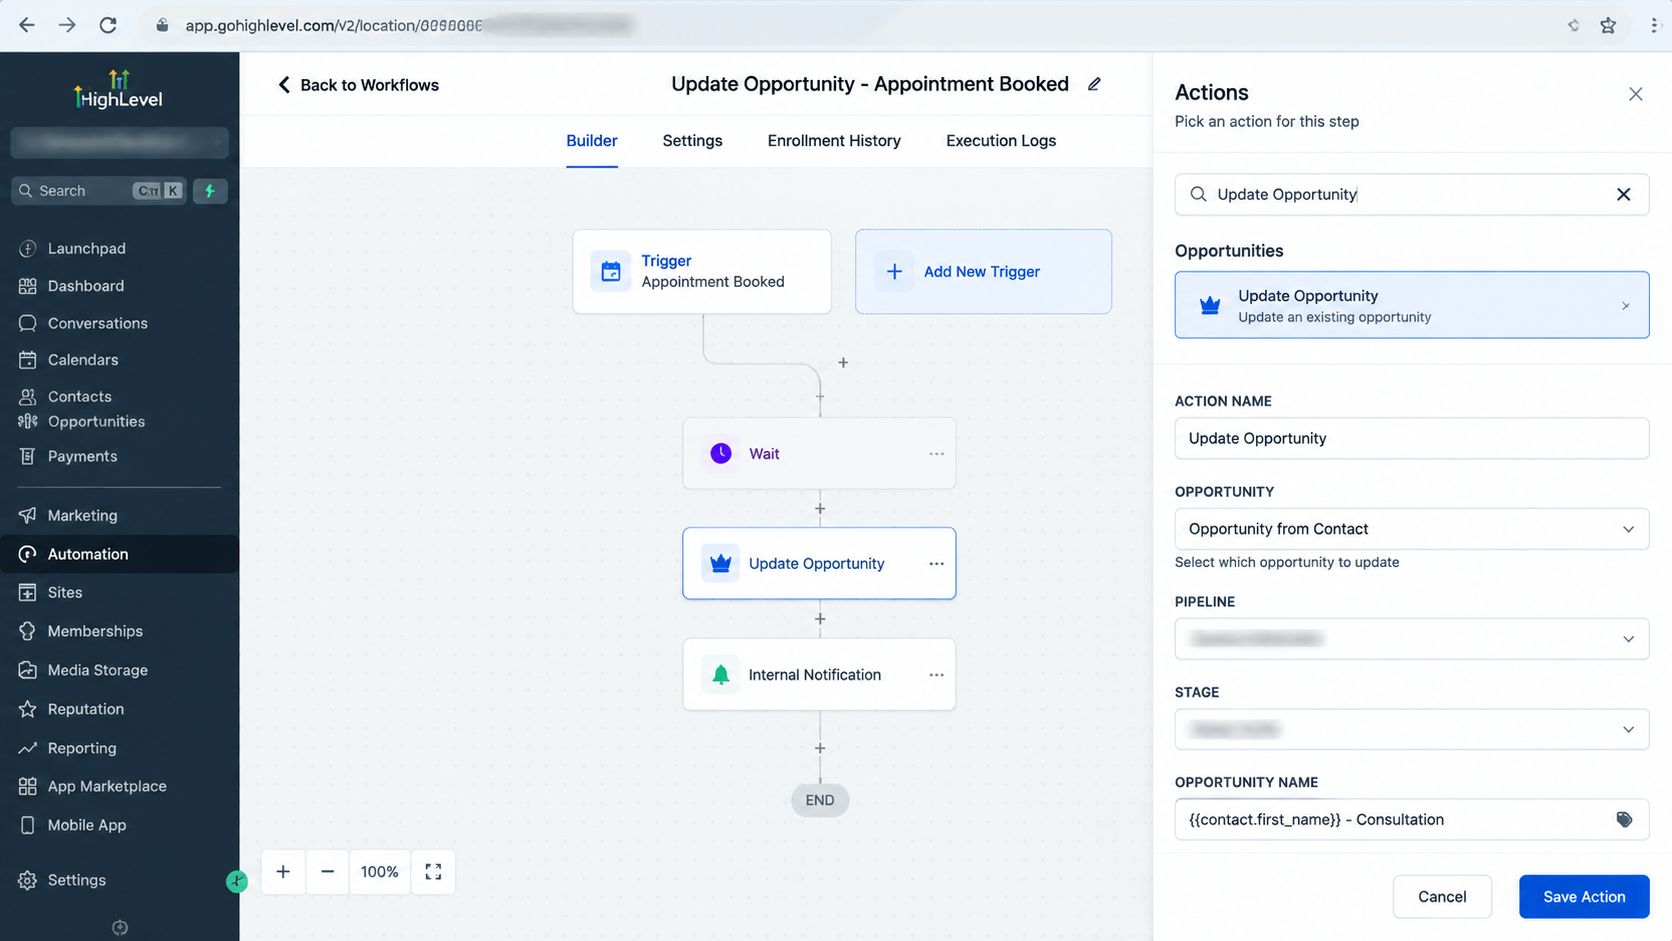Zoom out of the workflow canvas

point(327,871)
